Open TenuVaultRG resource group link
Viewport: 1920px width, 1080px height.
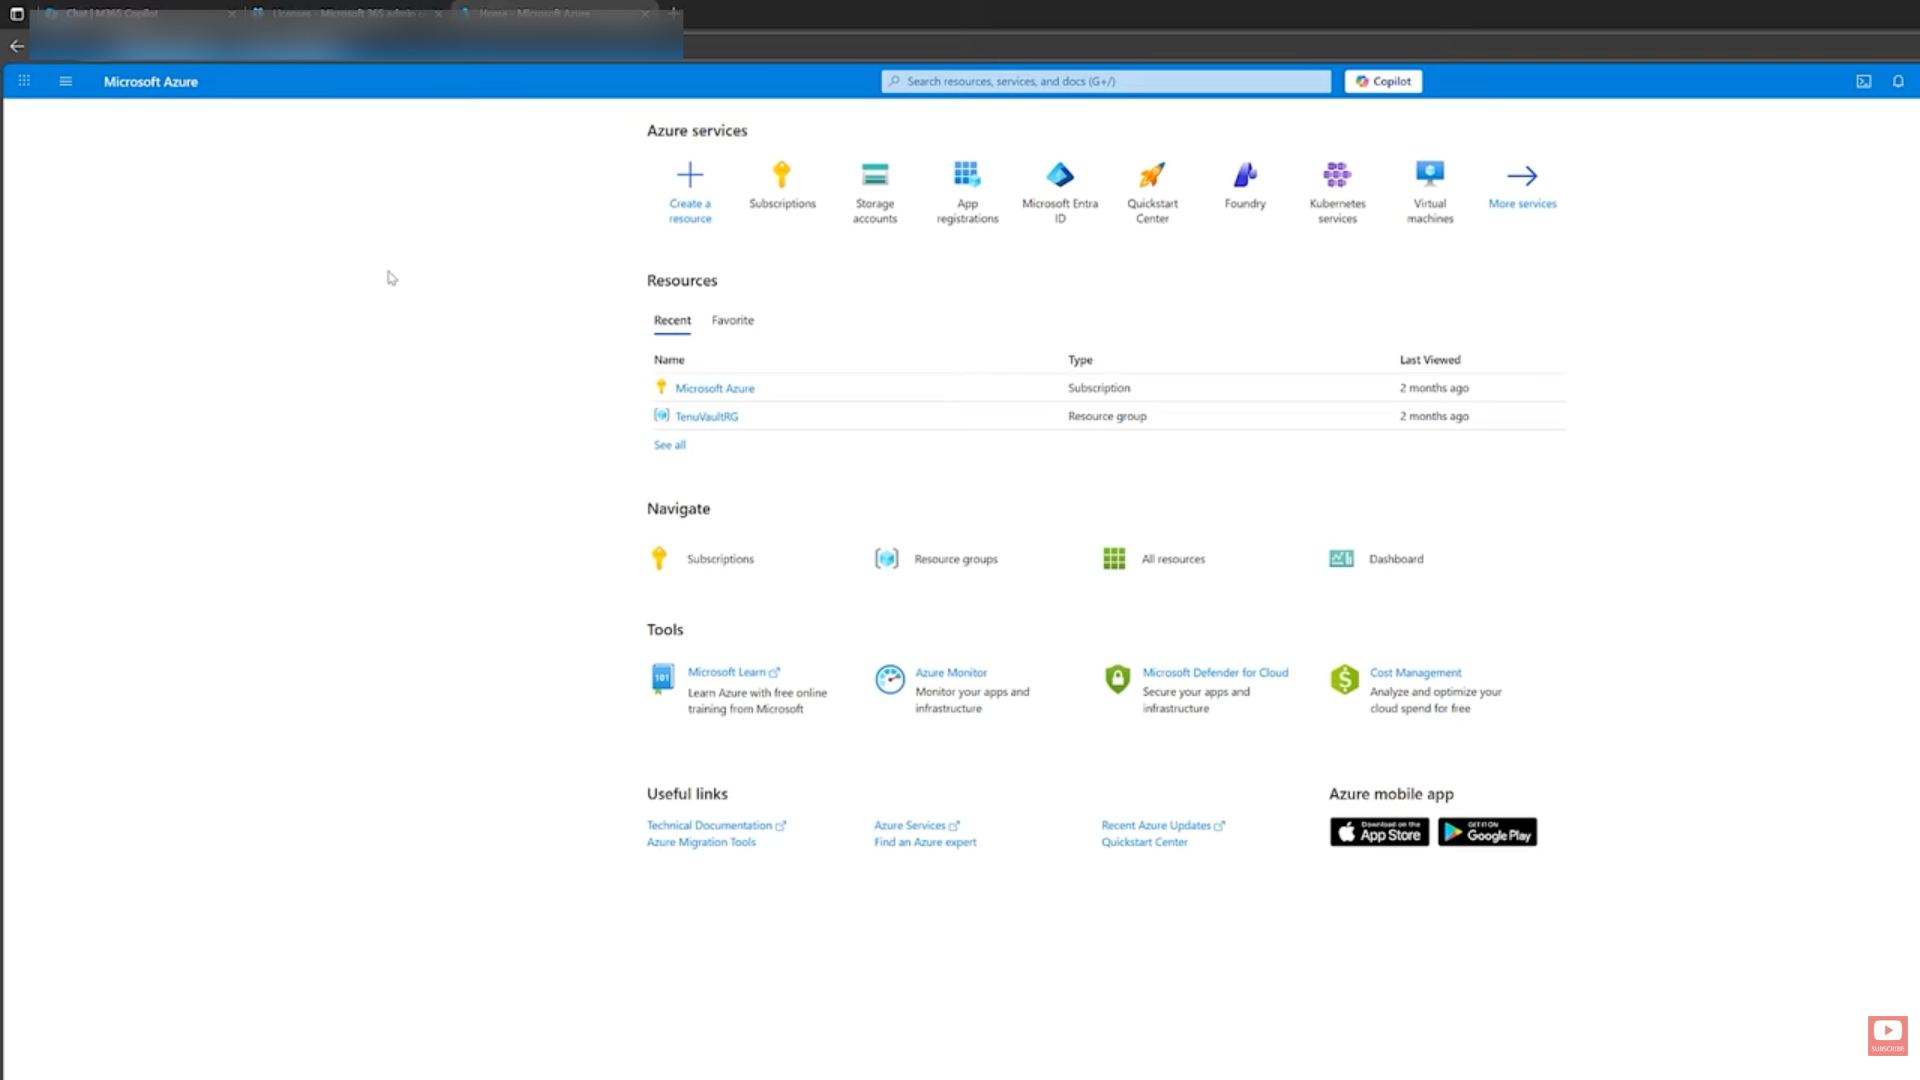[706, 417]
